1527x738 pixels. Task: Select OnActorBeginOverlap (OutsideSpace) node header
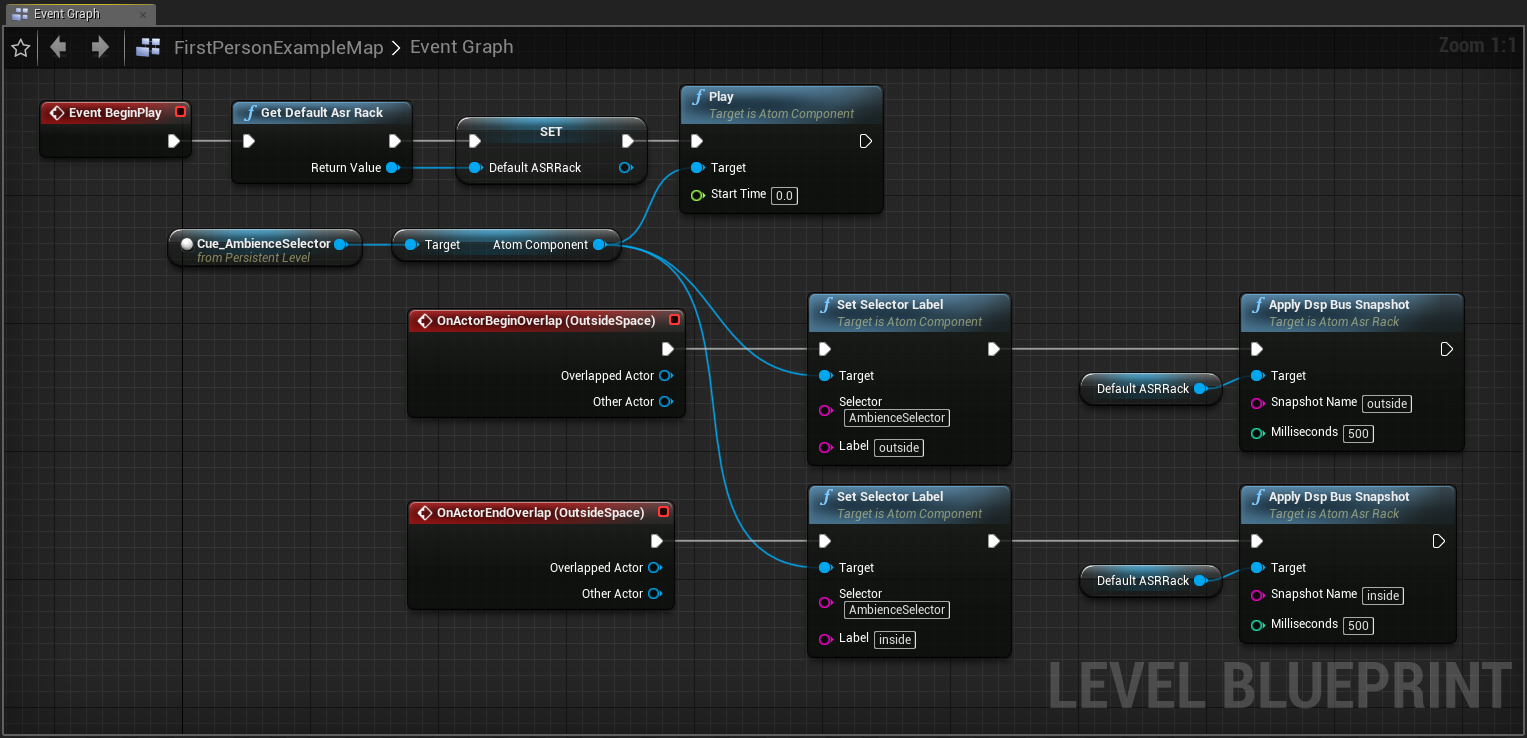pos(547,321)
